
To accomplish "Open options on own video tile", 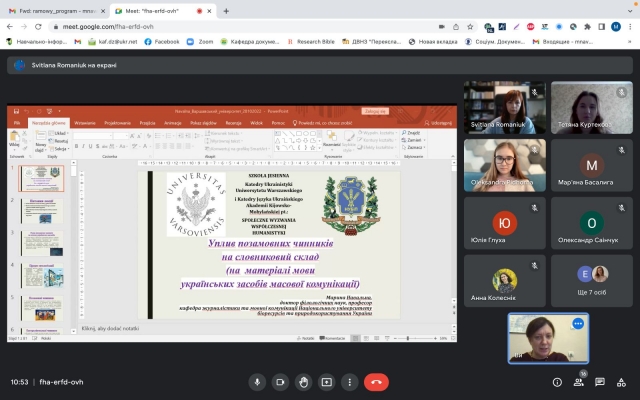I will coord(578,324).
